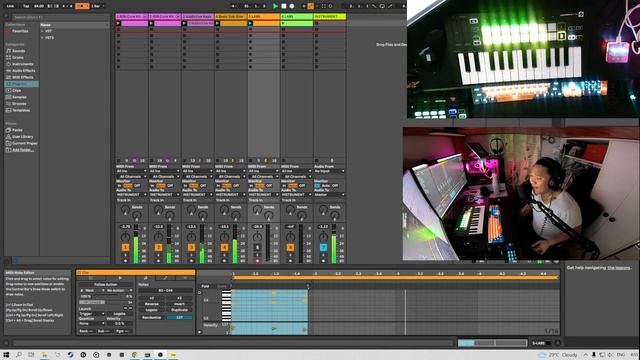Click the green Play button in the transport

[x=276, y=6]
